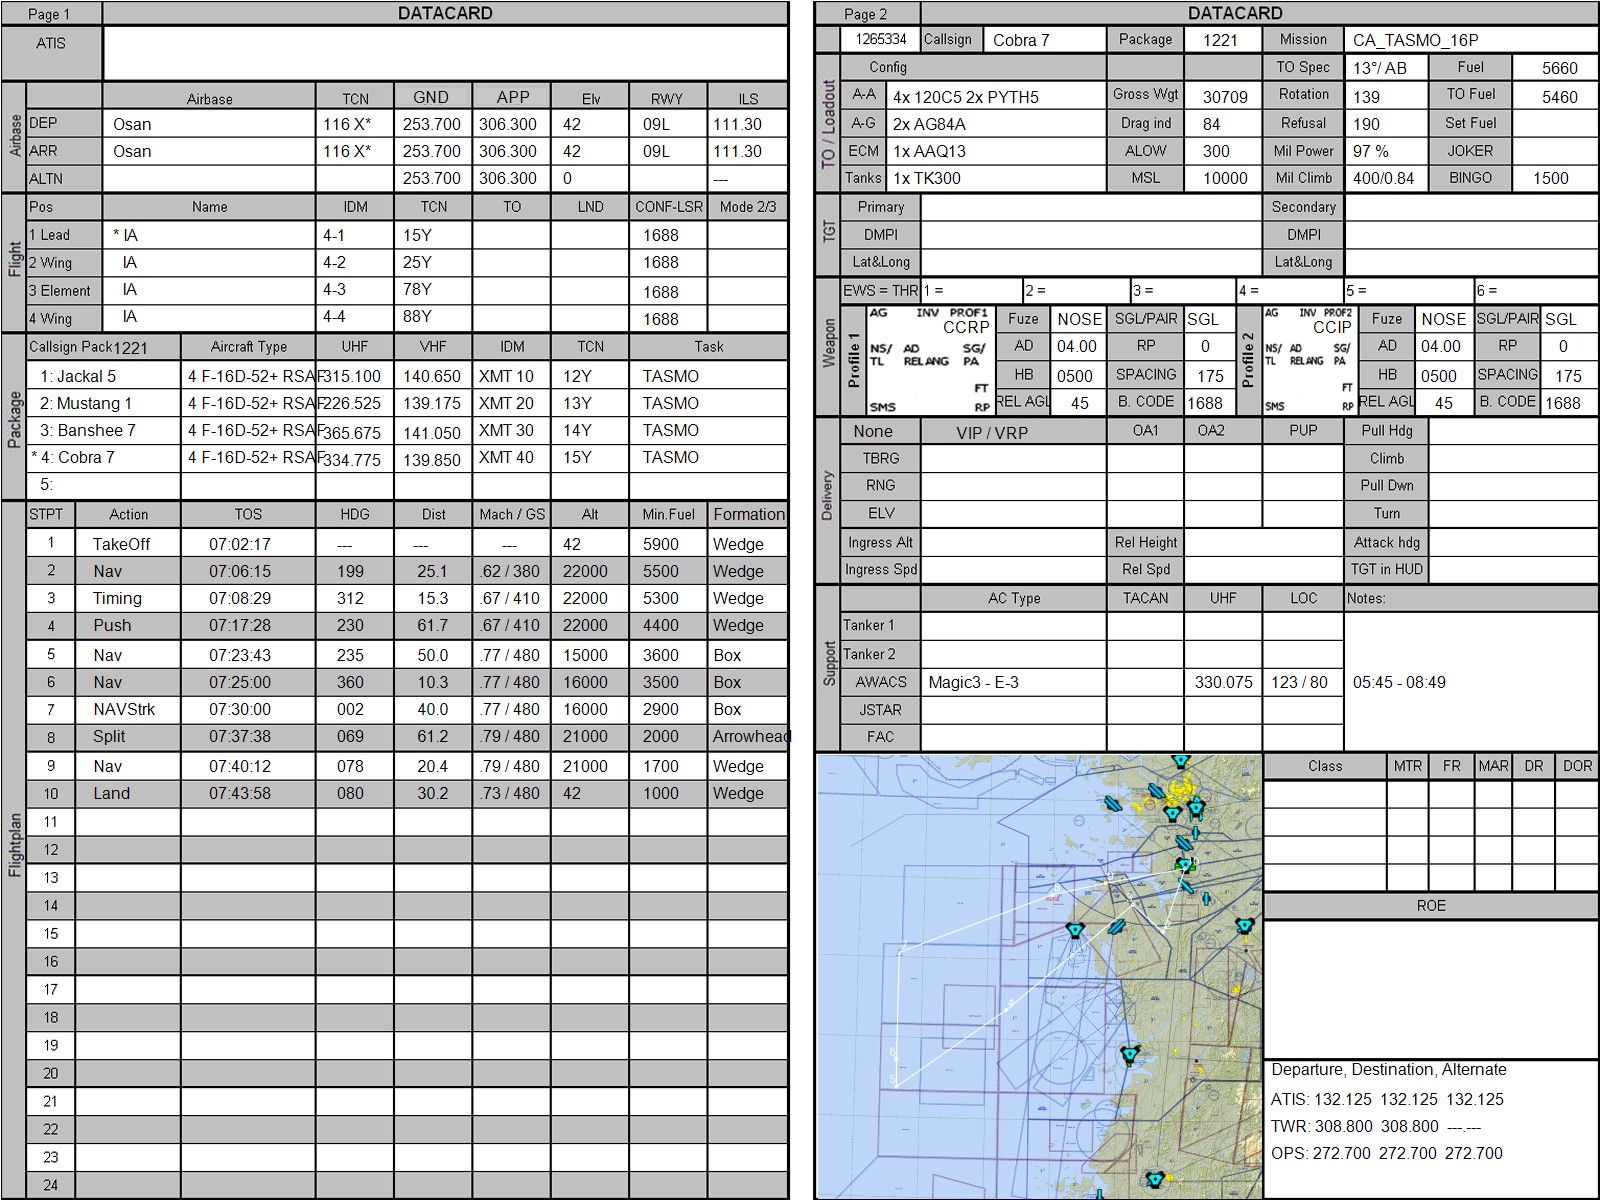The height and width of the screenshot is (1200, 1600).
Task: Open the Page 1 datacard tab
Action: 50,14
